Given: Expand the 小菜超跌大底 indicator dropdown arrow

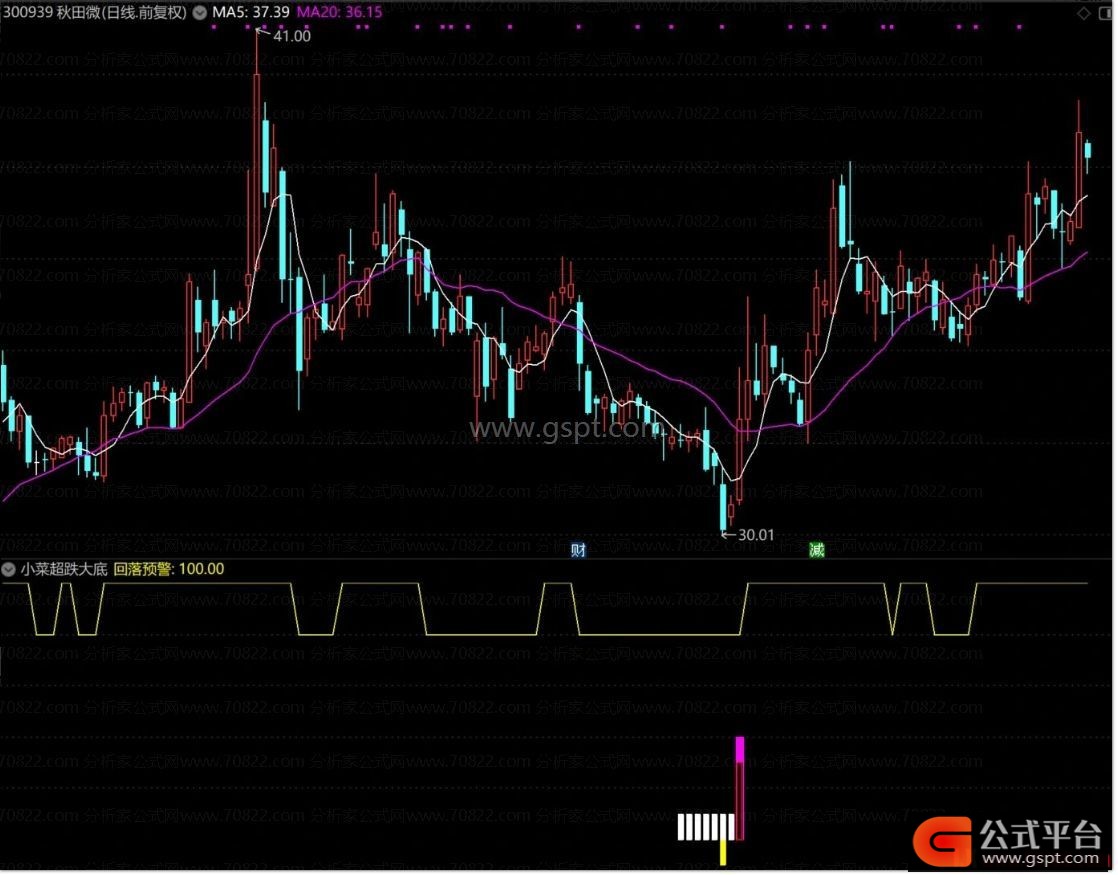Looking at the screenshot, I should click(x=10, y=569).
